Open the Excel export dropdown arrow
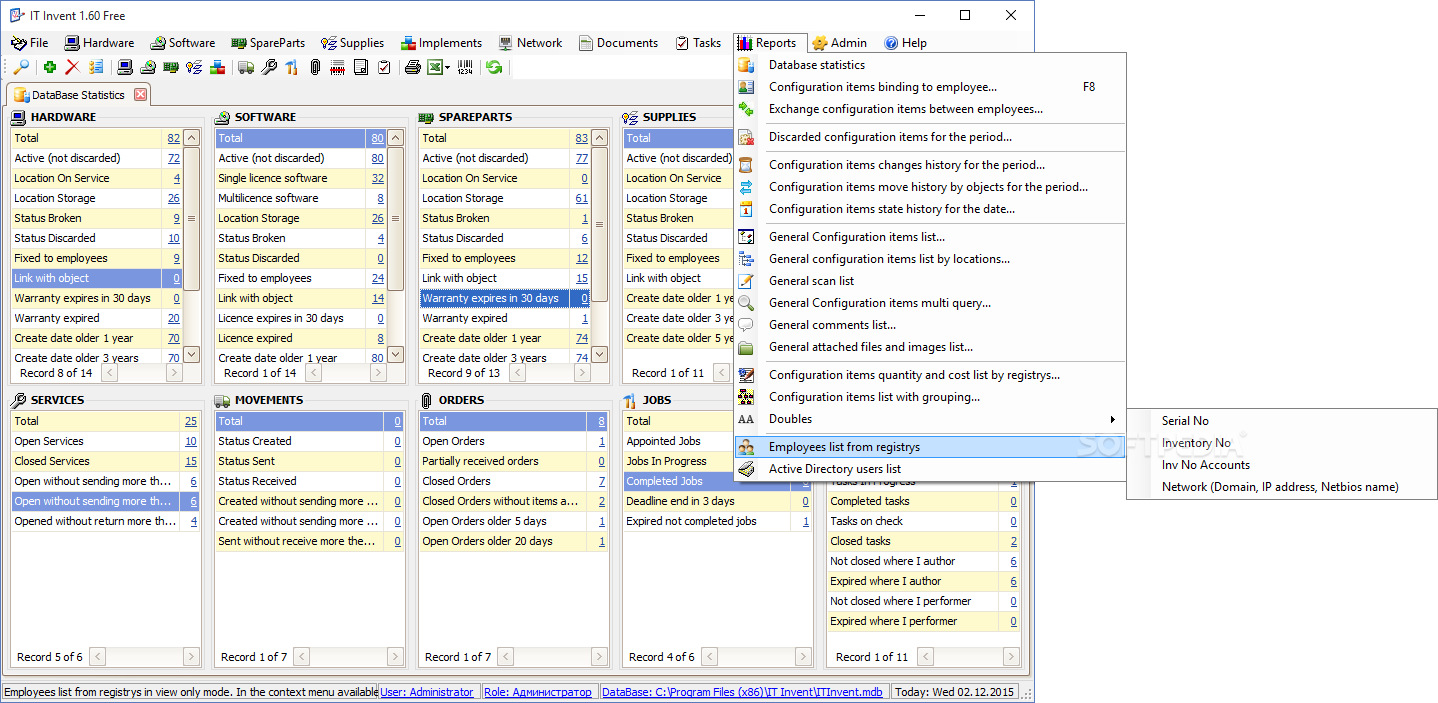The image size is (1438, 703). pos(448,67)
